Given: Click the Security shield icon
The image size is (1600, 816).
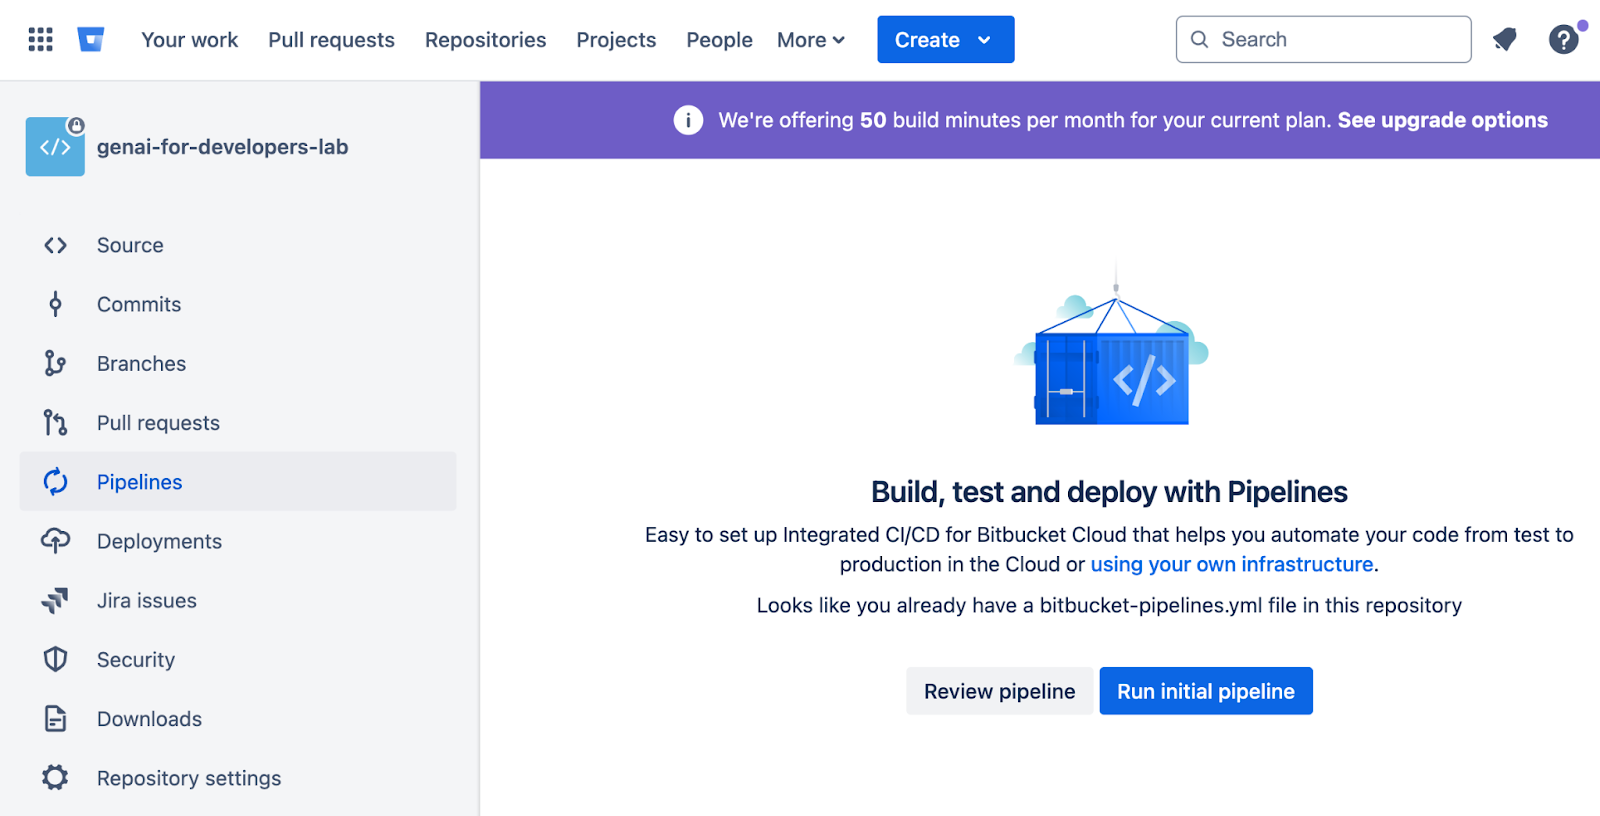Looking at the screenshot, I should pyautogui.click(x=55, y=660).
